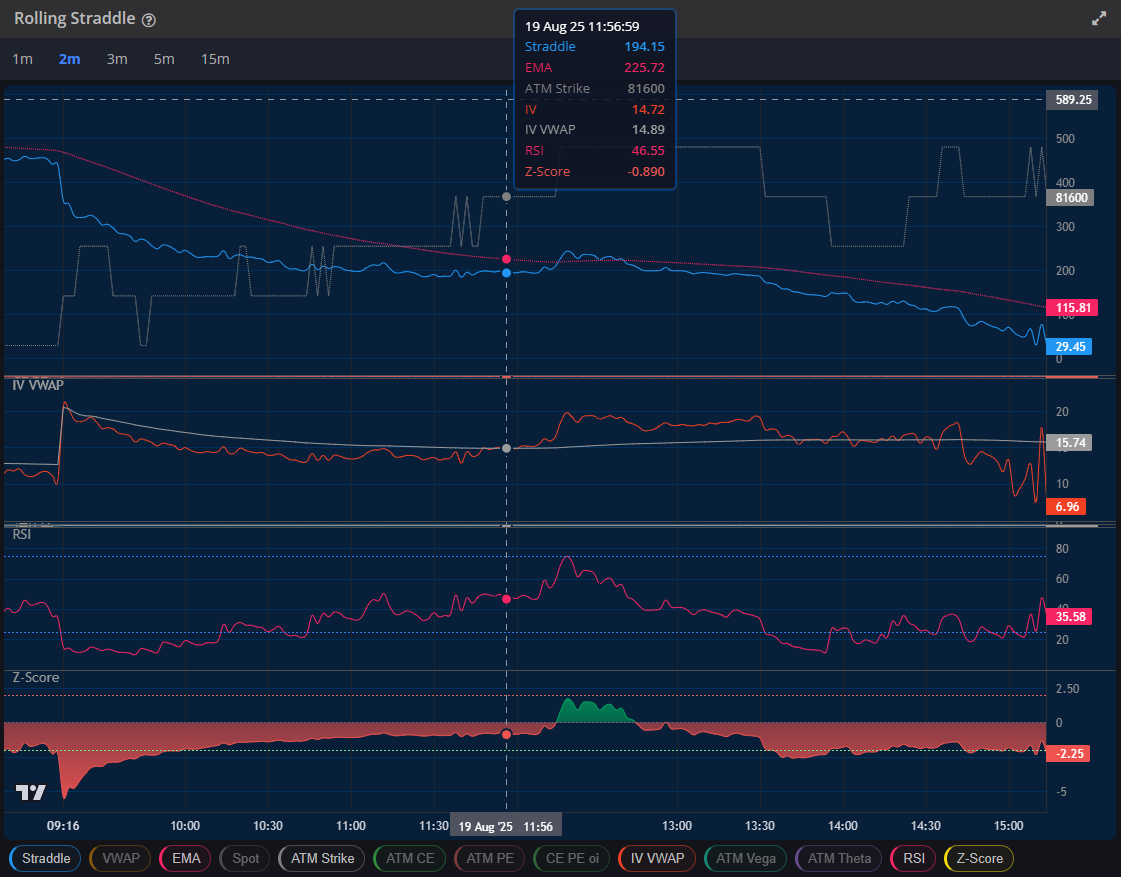This screenshot has width=1121, height=877.
Task: Click the 115.81 EMA price label
Action: [x=1069, y=307]
